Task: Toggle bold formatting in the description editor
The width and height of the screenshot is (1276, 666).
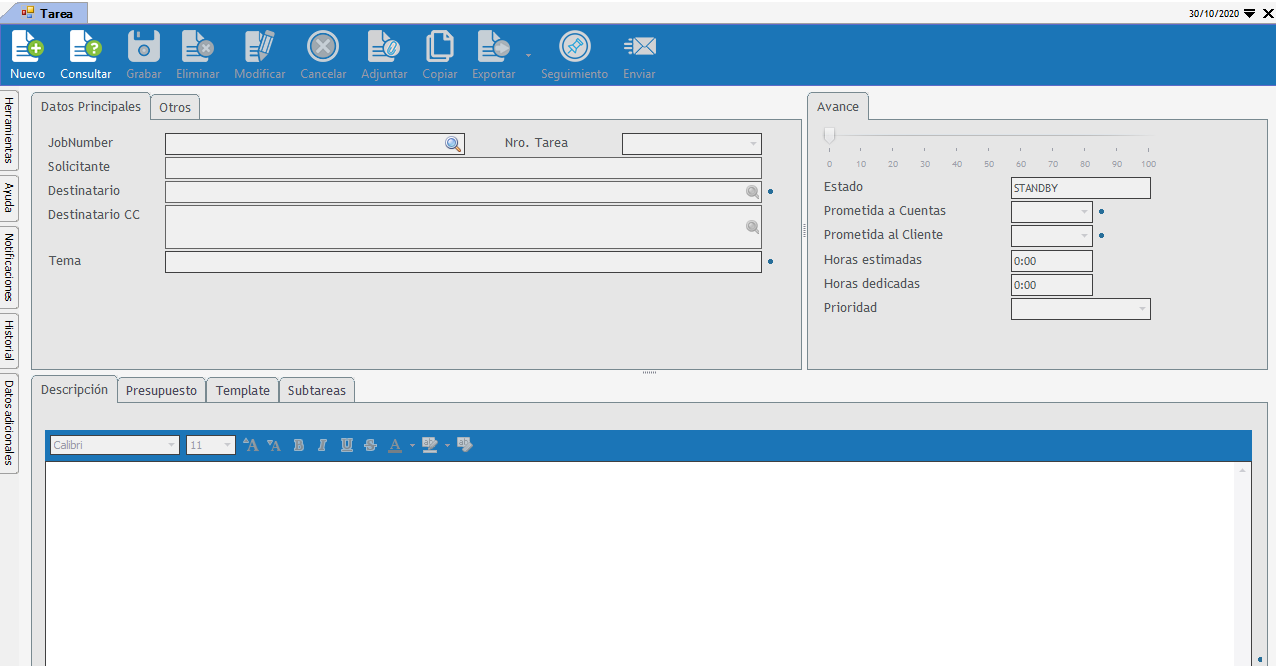Action: point(298,446)
